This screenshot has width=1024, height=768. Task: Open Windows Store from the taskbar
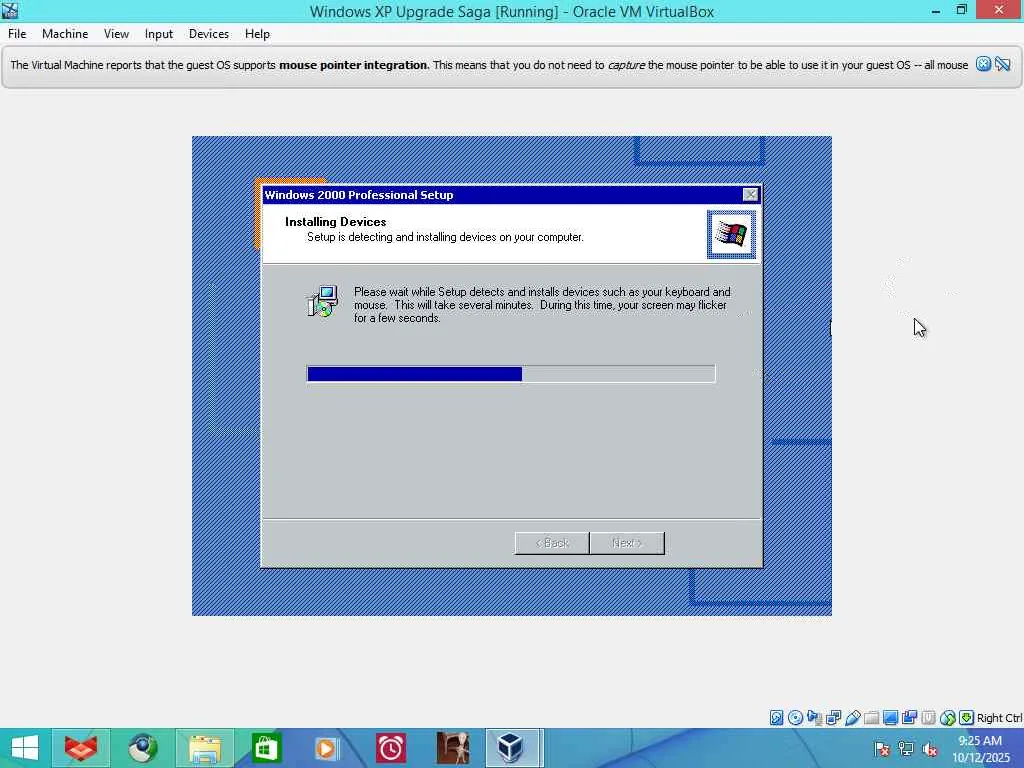265,748
